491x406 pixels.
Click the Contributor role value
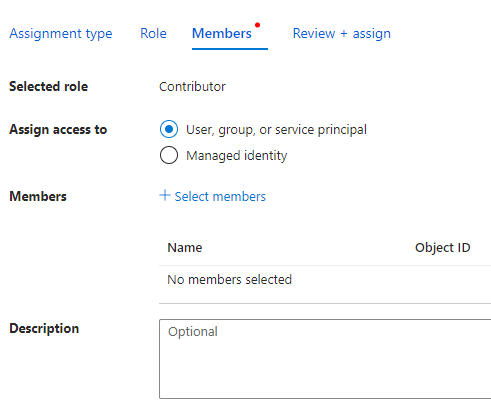pos(192,87)
